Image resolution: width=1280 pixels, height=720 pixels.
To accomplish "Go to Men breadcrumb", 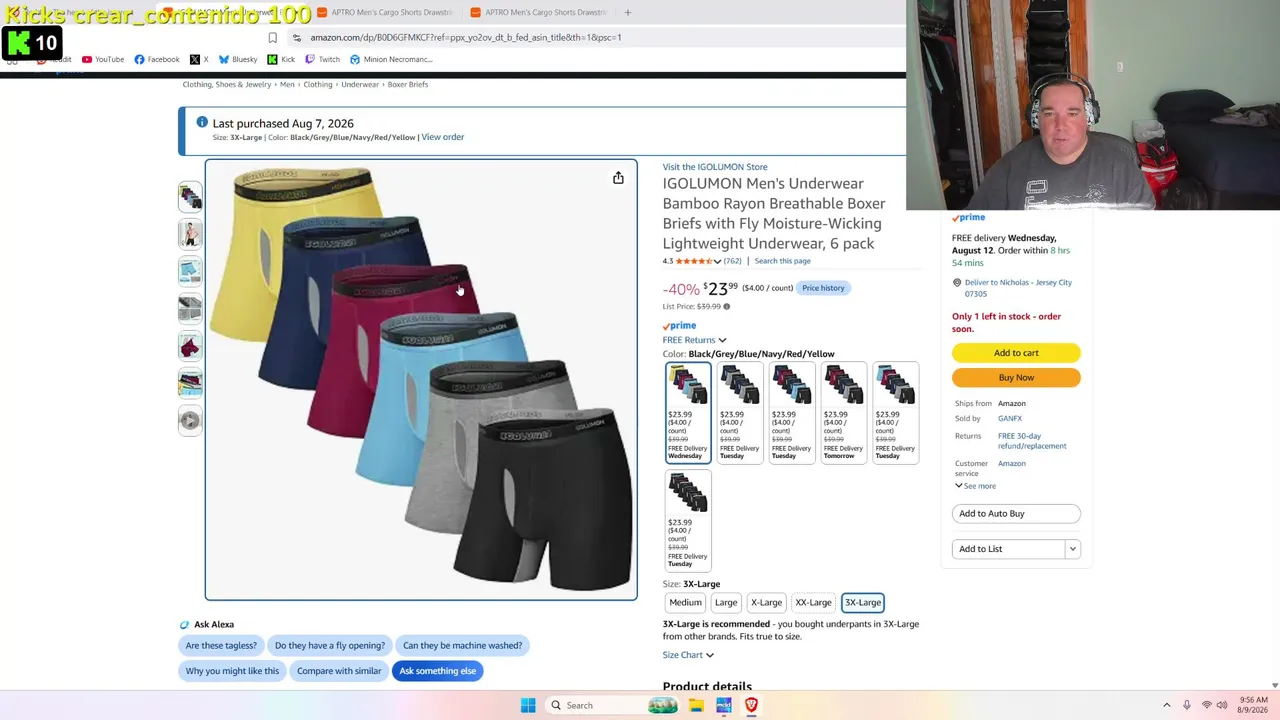I will click(x=287, y=84).
